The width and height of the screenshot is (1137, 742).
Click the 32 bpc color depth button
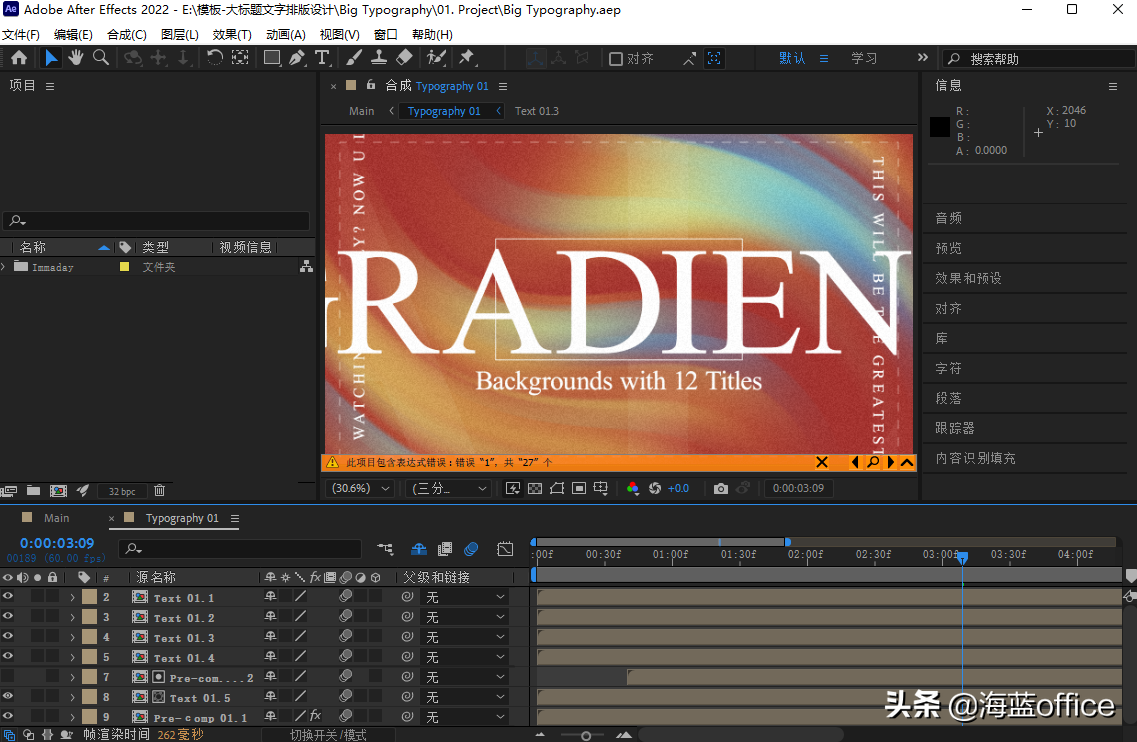point(122,491)
